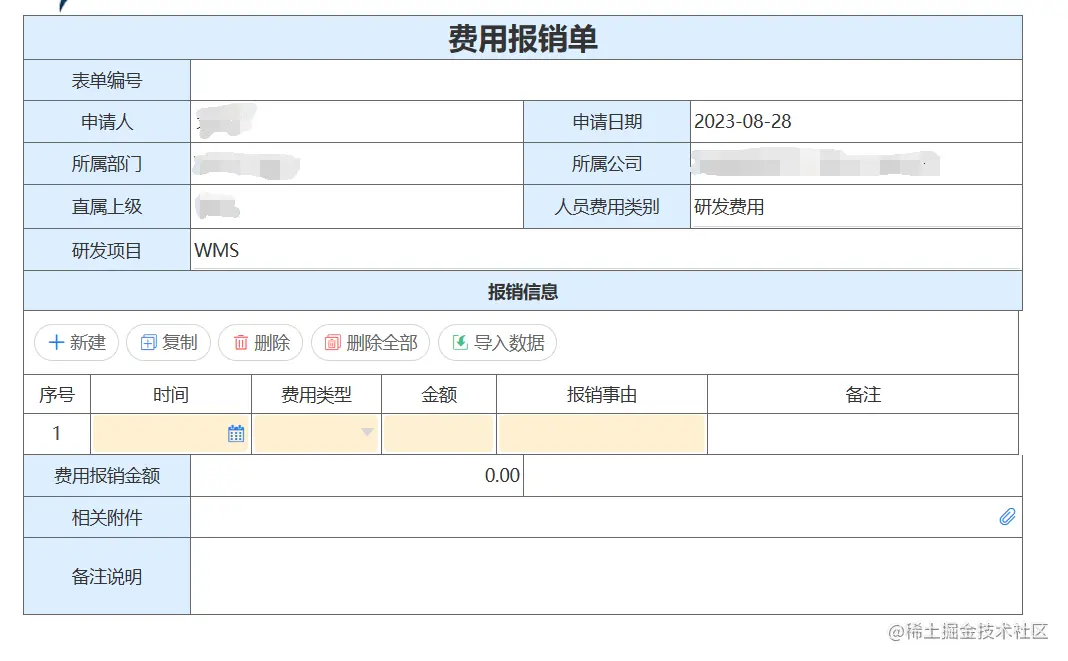Viewport: 1068px width, 661px height.
Task: Expand the 费用类型 dropdown arrow in row 1
Action: click(x=367, y=432)
